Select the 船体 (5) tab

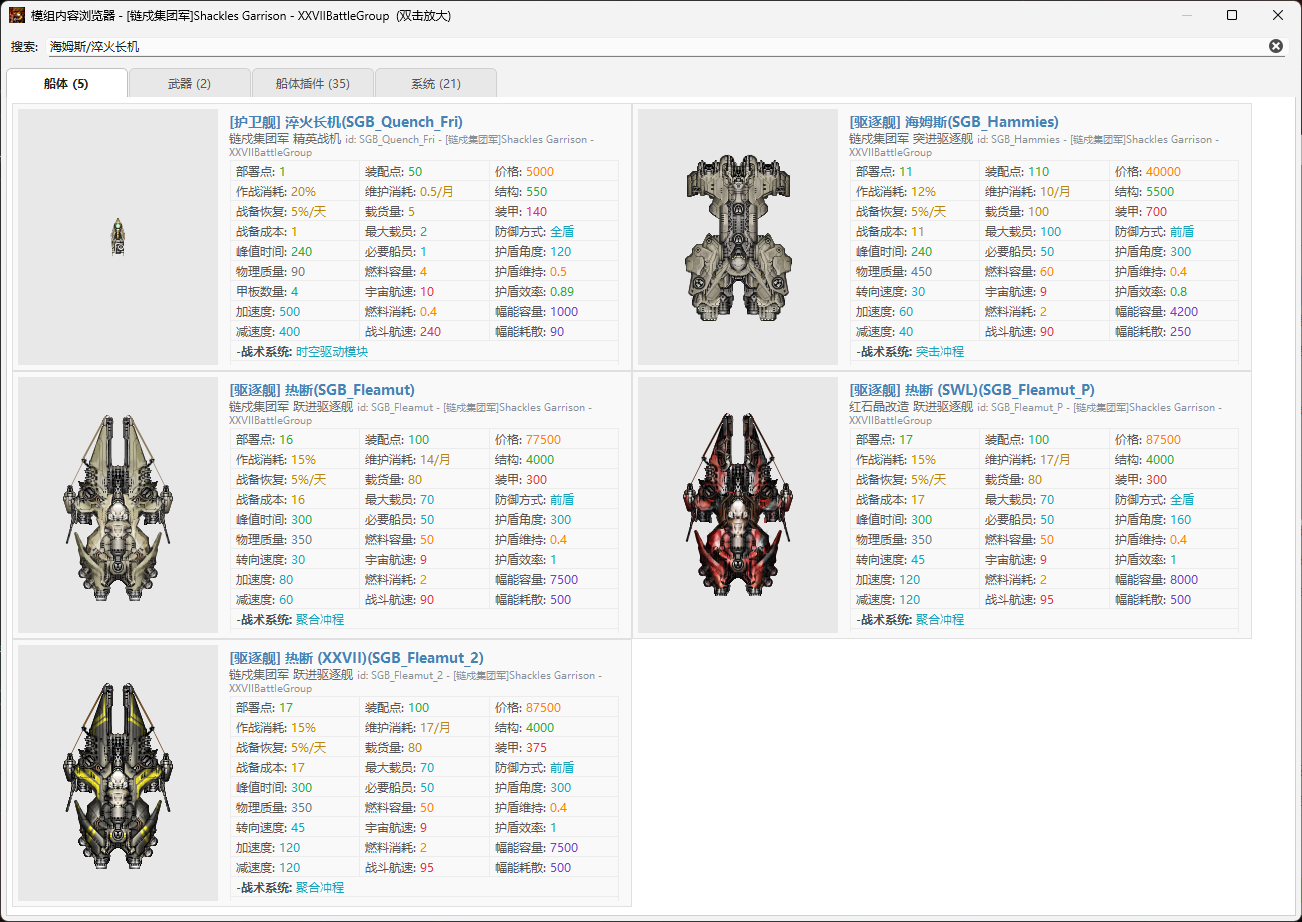click(x=66, y=84)
